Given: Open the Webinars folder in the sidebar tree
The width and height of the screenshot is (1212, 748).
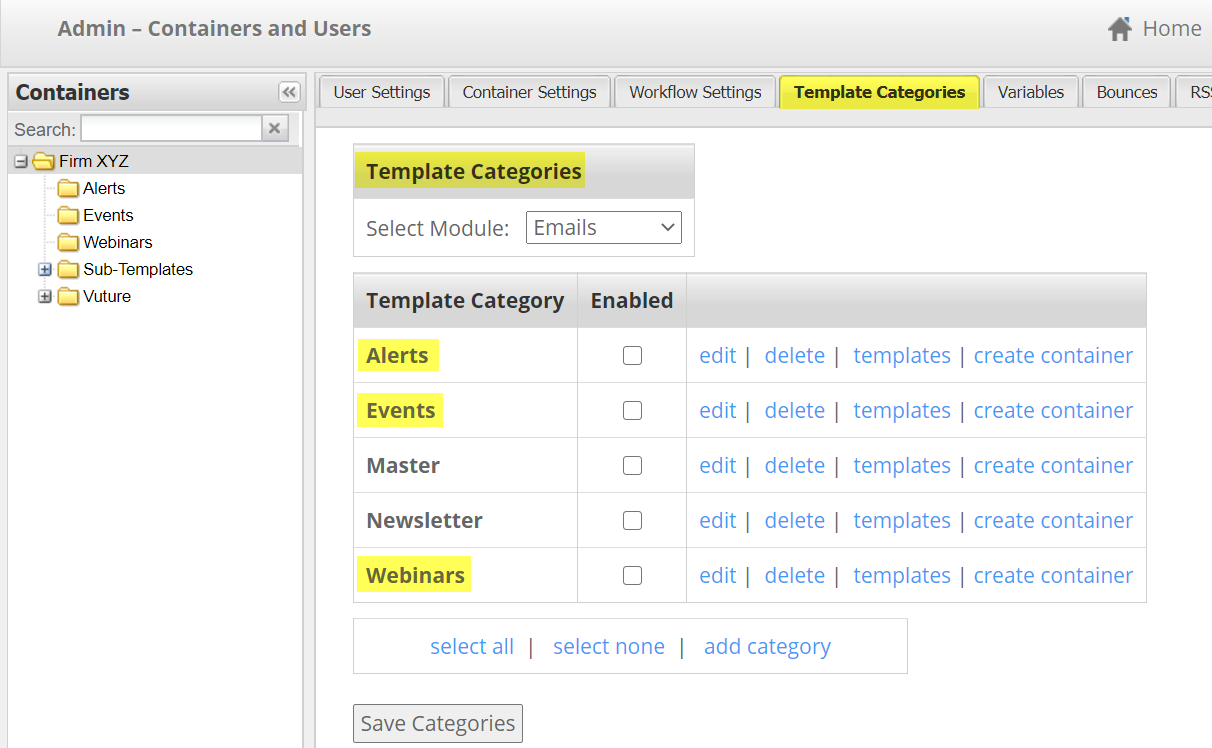Looking at the screenshot, I should pos(66,242).
